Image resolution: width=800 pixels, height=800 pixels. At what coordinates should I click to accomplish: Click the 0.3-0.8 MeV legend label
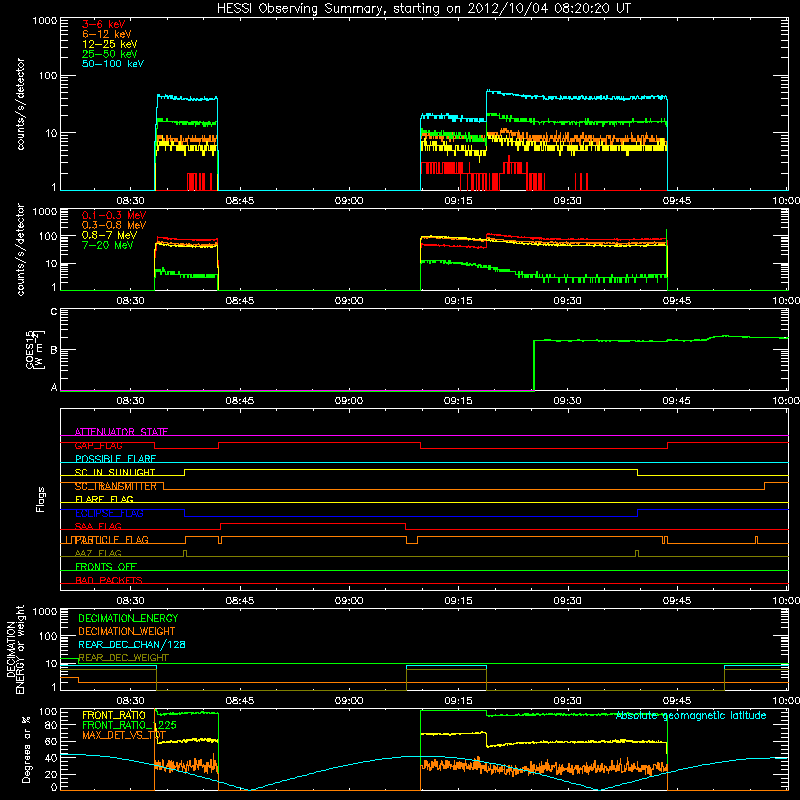pyautogui.click(x=114, y=226)
